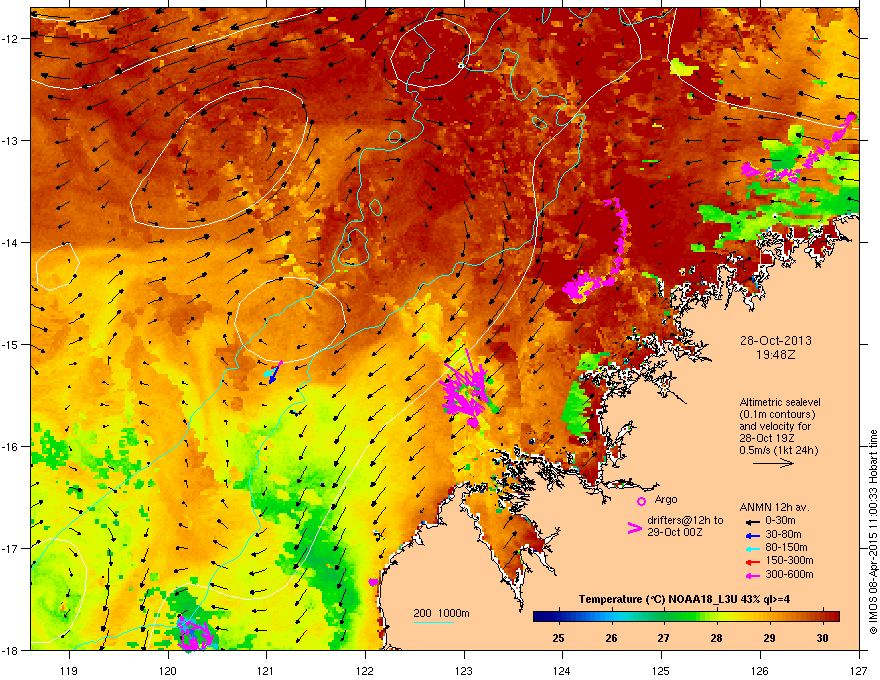Viewport: 880px width, 680px height.
Task: Click the color bar tick label '26'
Action: coord(611,638)
